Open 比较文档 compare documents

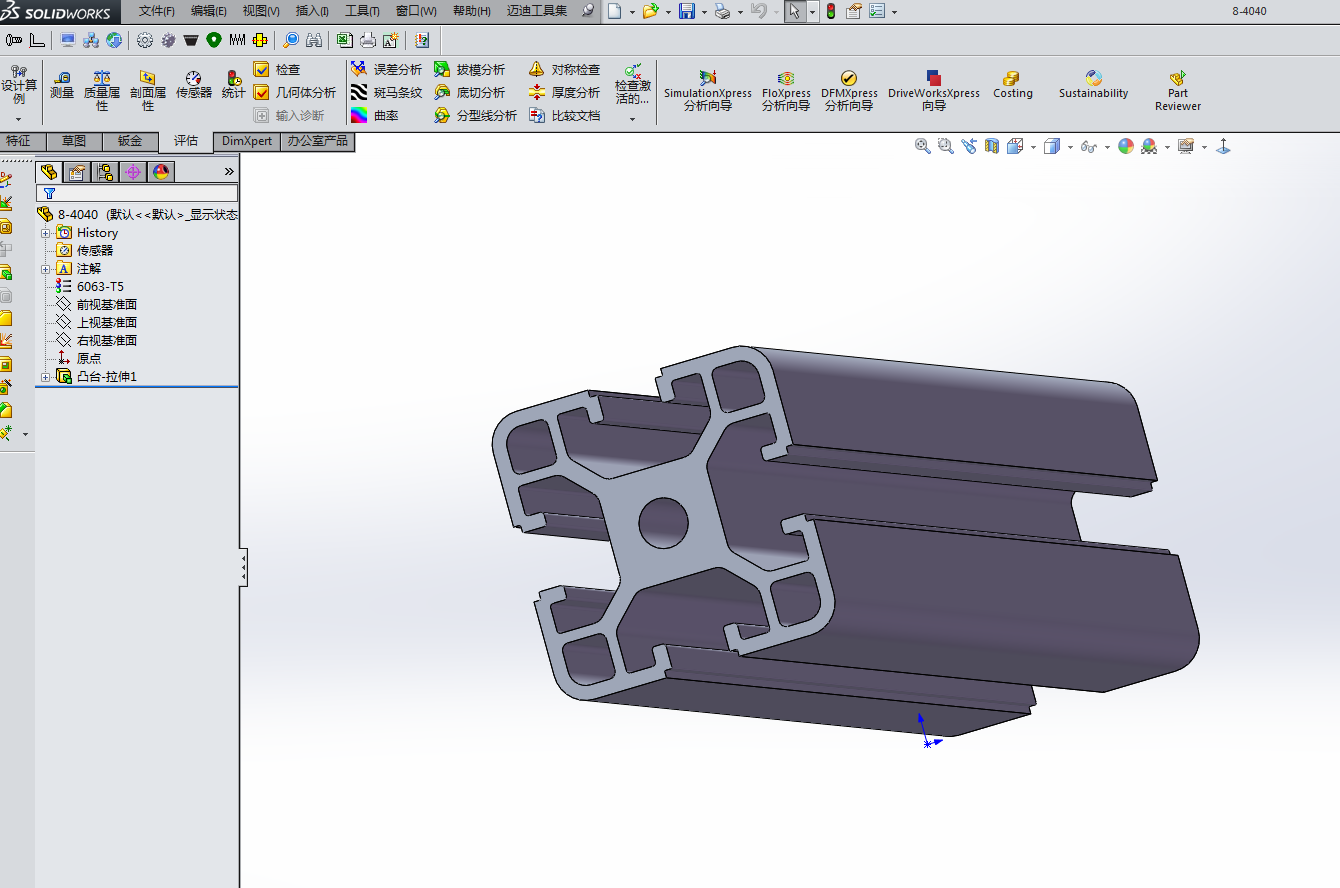click(x=564, y=115)
